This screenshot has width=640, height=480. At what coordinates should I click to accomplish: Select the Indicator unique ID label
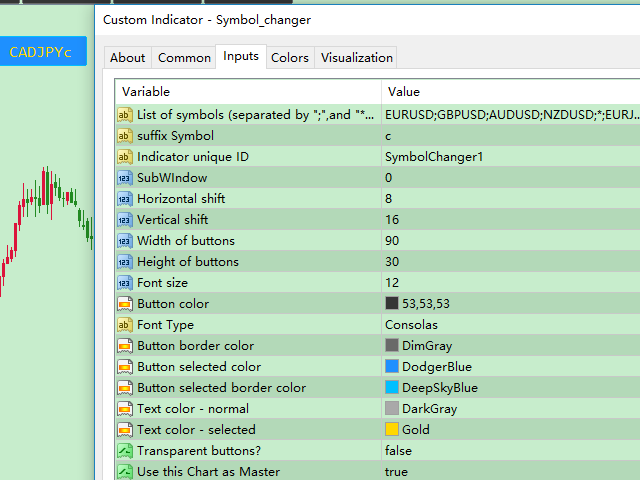tap(193, 157)
